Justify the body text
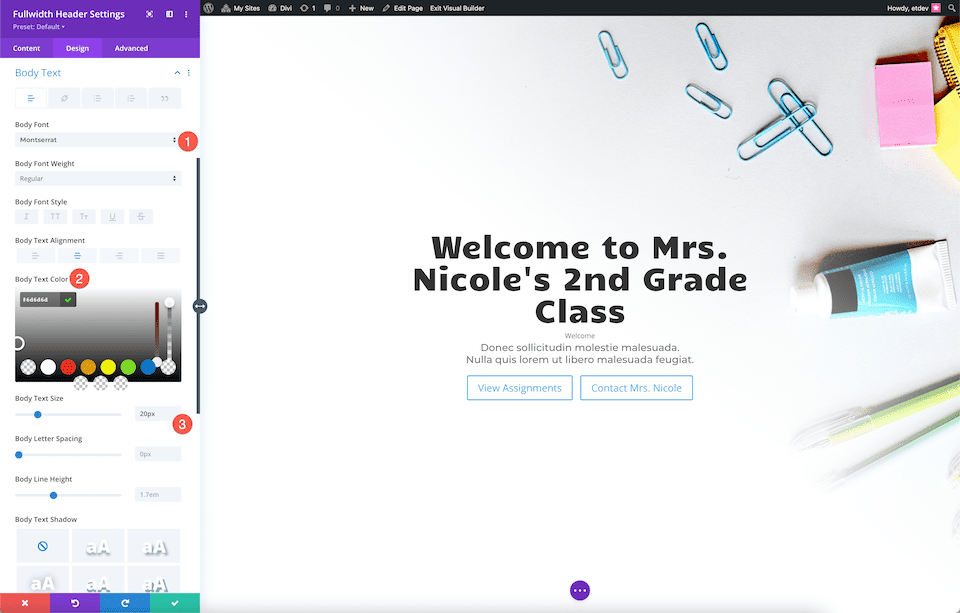 pos(160,255)
